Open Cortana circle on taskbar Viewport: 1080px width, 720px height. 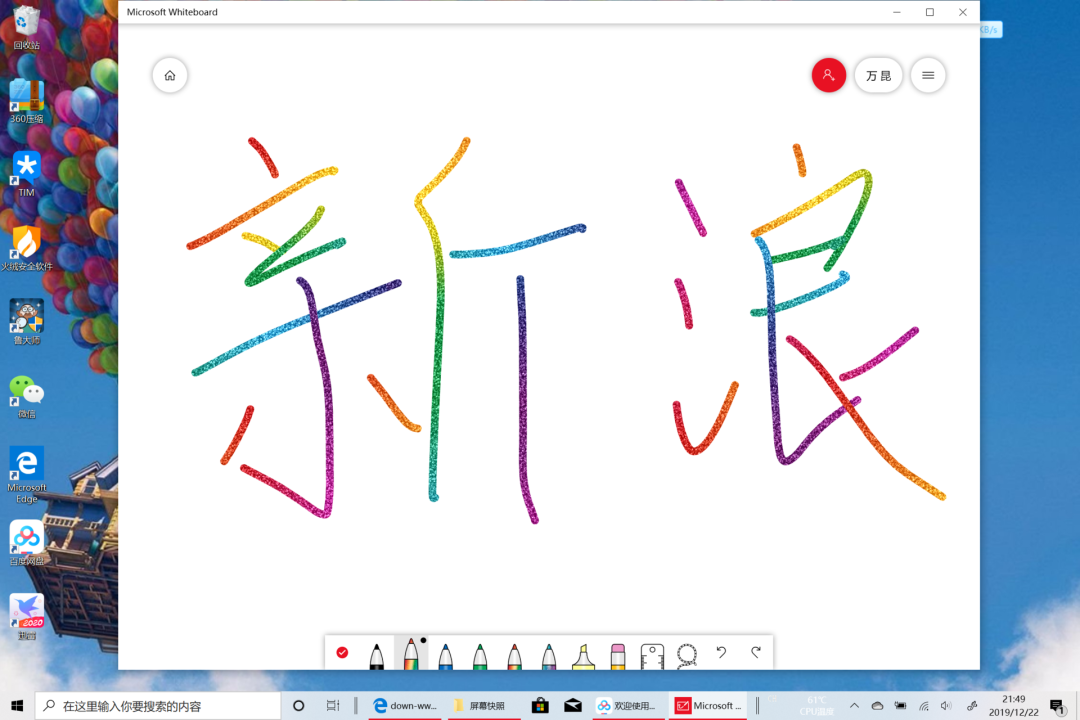tap(298, 706)
